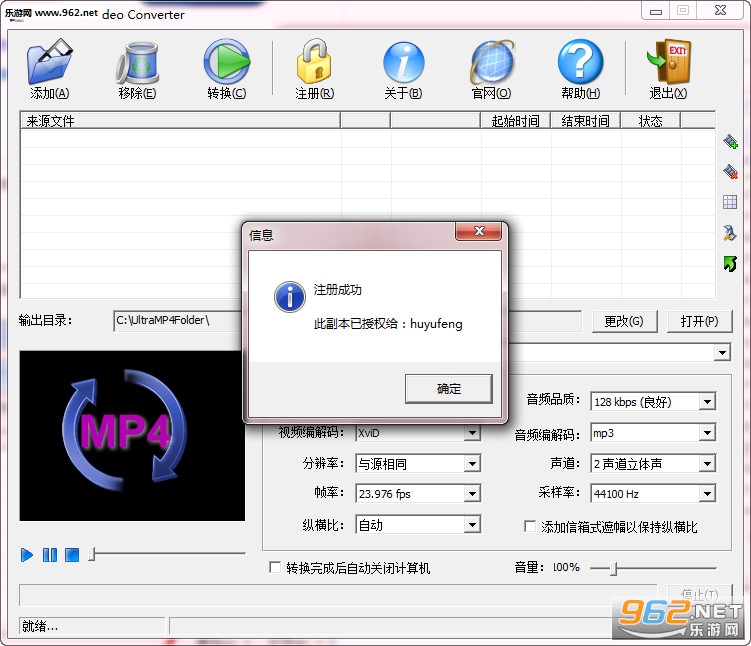The height and width of the screenshot is (646, 751).
Task: Open the 分辨率 resolution dropdown
Action: (x=472, y=464)
